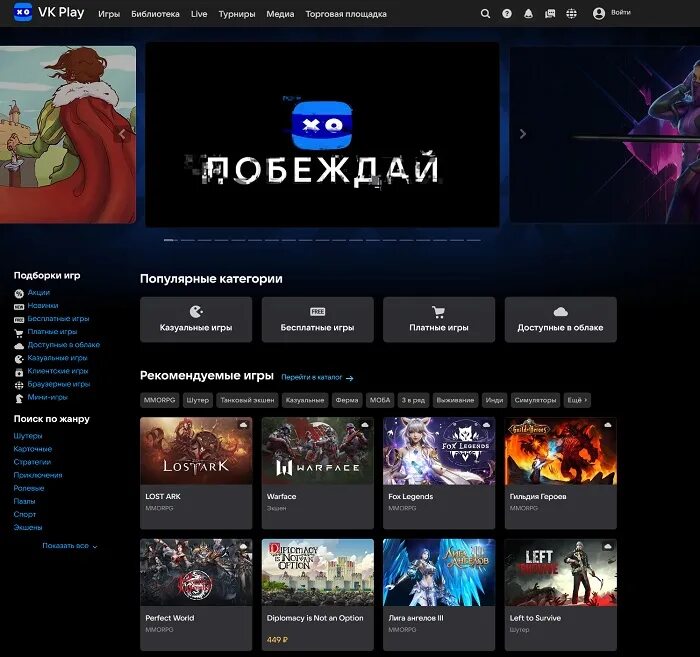Open the Платные игры category tile
The image size is (700, 657).
pyautogui.click(x=439, y=320)
